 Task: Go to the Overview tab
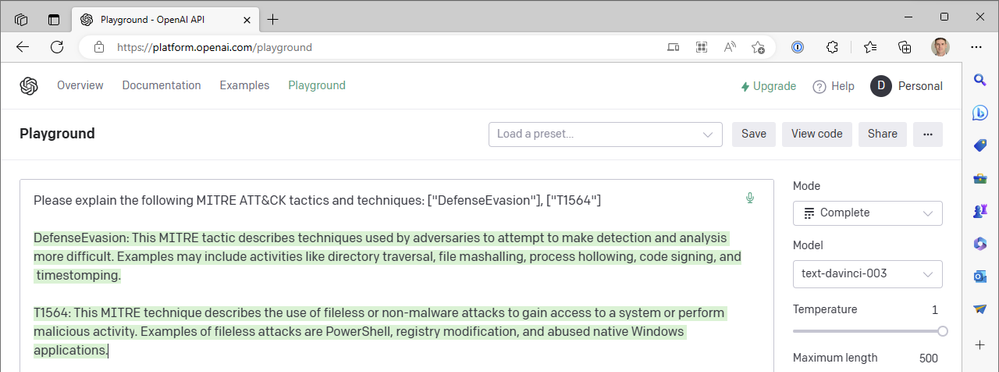point(80,85)
